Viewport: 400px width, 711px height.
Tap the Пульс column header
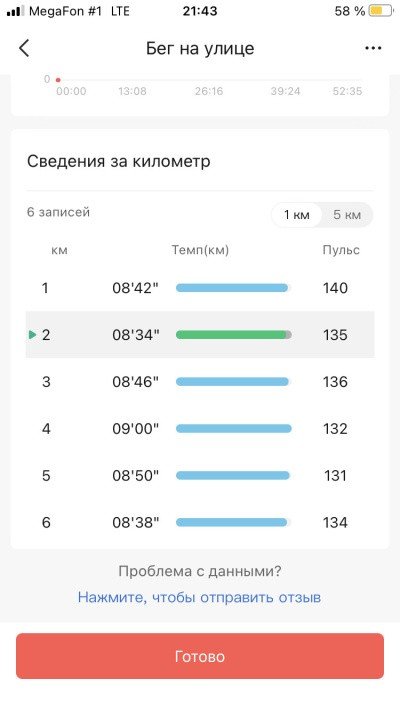(341, 250)
